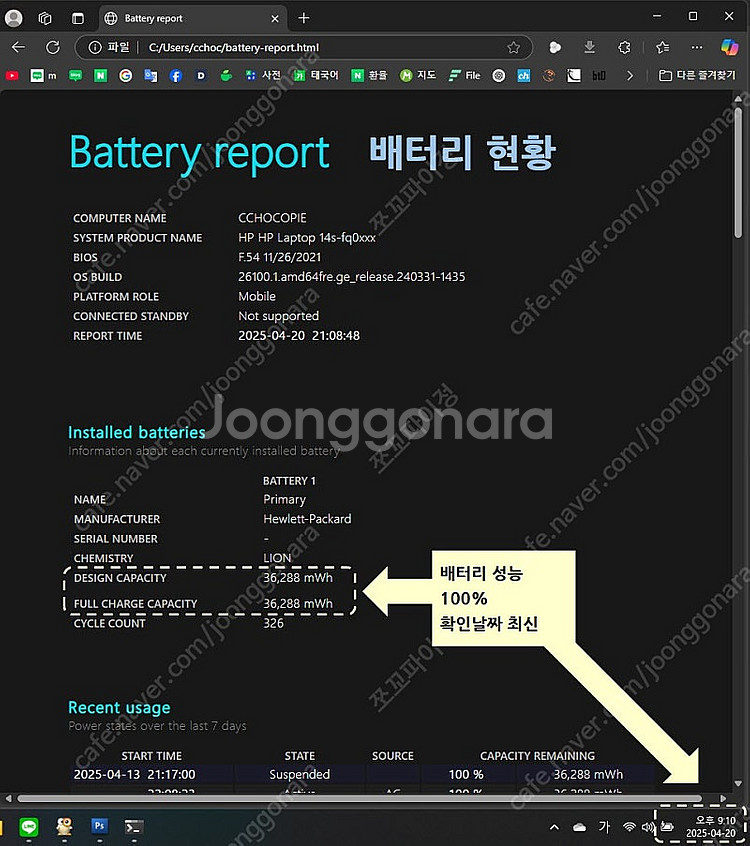Open a new tab with plus button
This screenshot has width=750, height=846.
[304, 18]
